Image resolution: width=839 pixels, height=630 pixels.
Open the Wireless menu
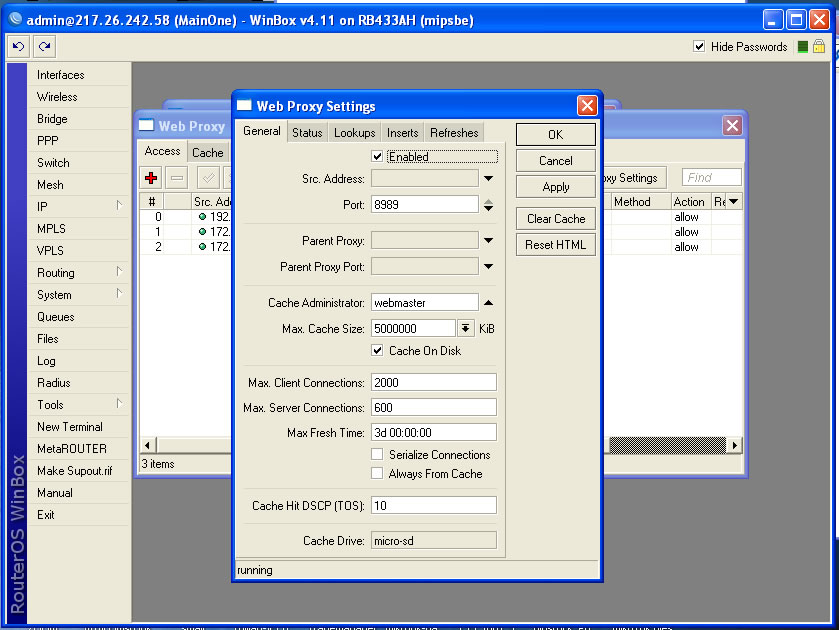click(57, 97)
